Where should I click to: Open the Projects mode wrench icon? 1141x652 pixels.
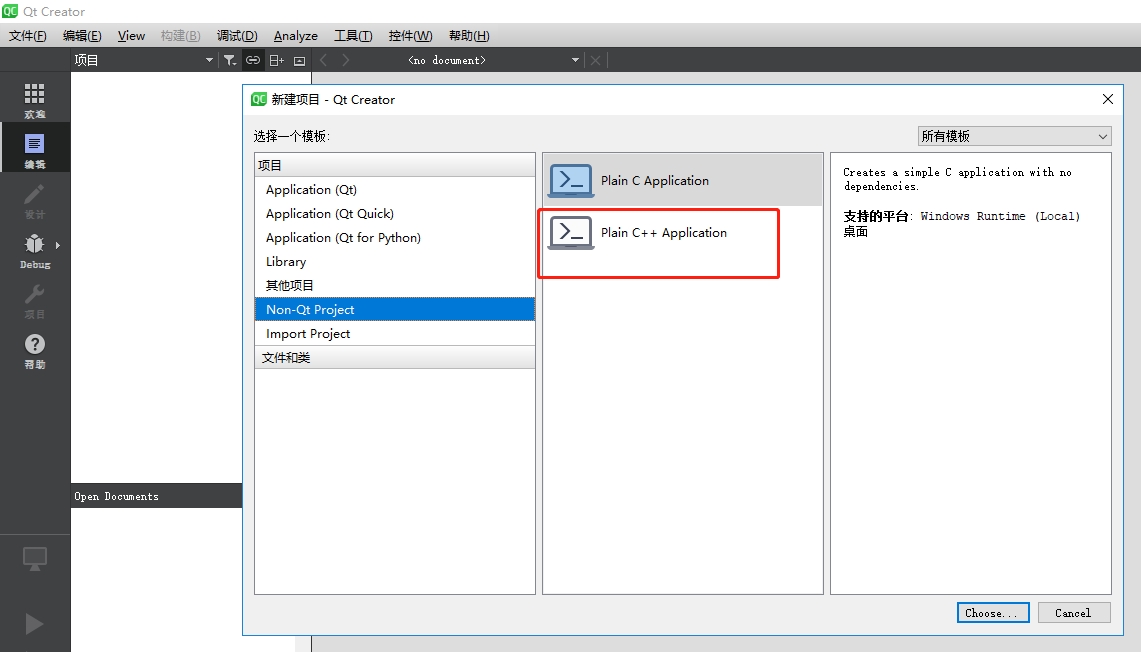pyautogui.click(x=34, y=294)
